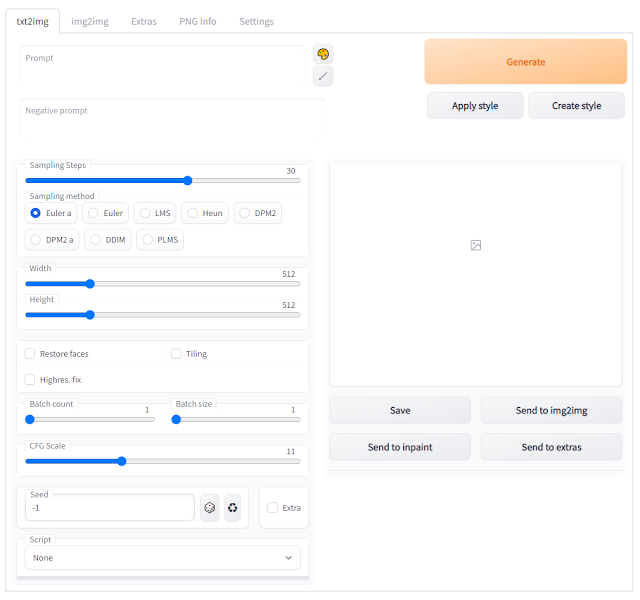Click the CFG Scale value 11
Viewport: 640px width, 600px height.
[x=291, y=451]
